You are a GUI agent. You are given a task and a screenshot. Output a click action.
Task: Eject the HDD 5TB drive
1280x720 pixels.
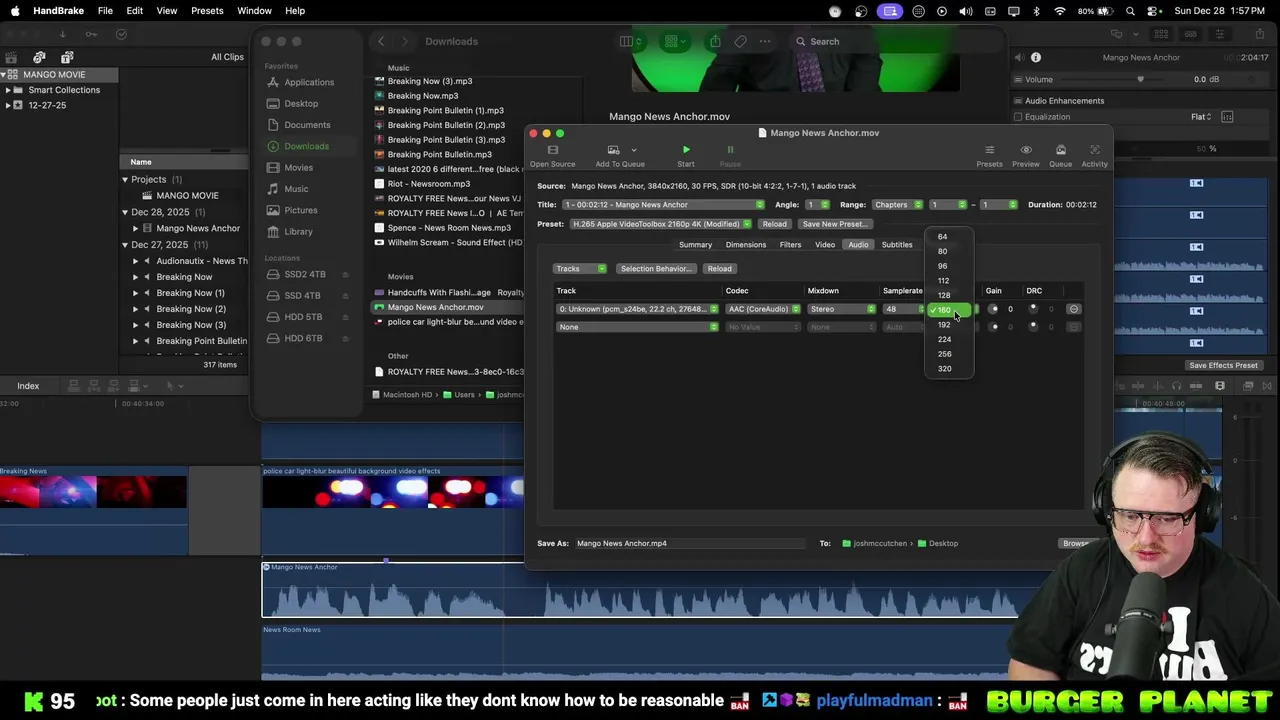point(345,317)
